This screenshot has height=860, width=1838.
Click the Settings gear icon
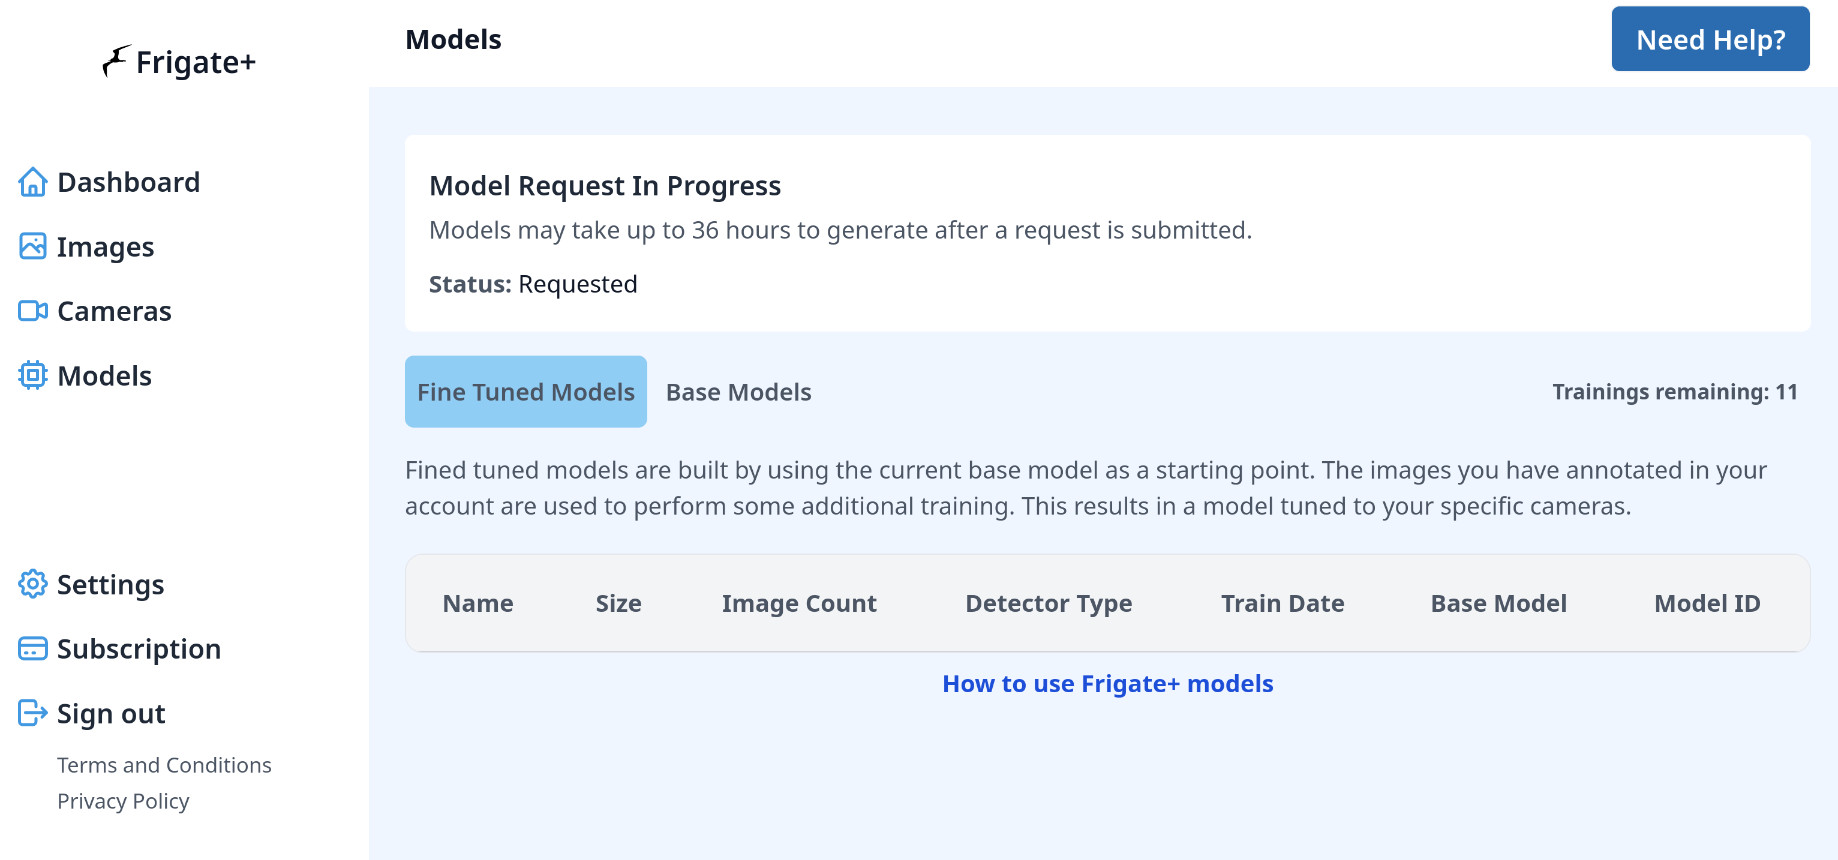click(x=33, y=584)
